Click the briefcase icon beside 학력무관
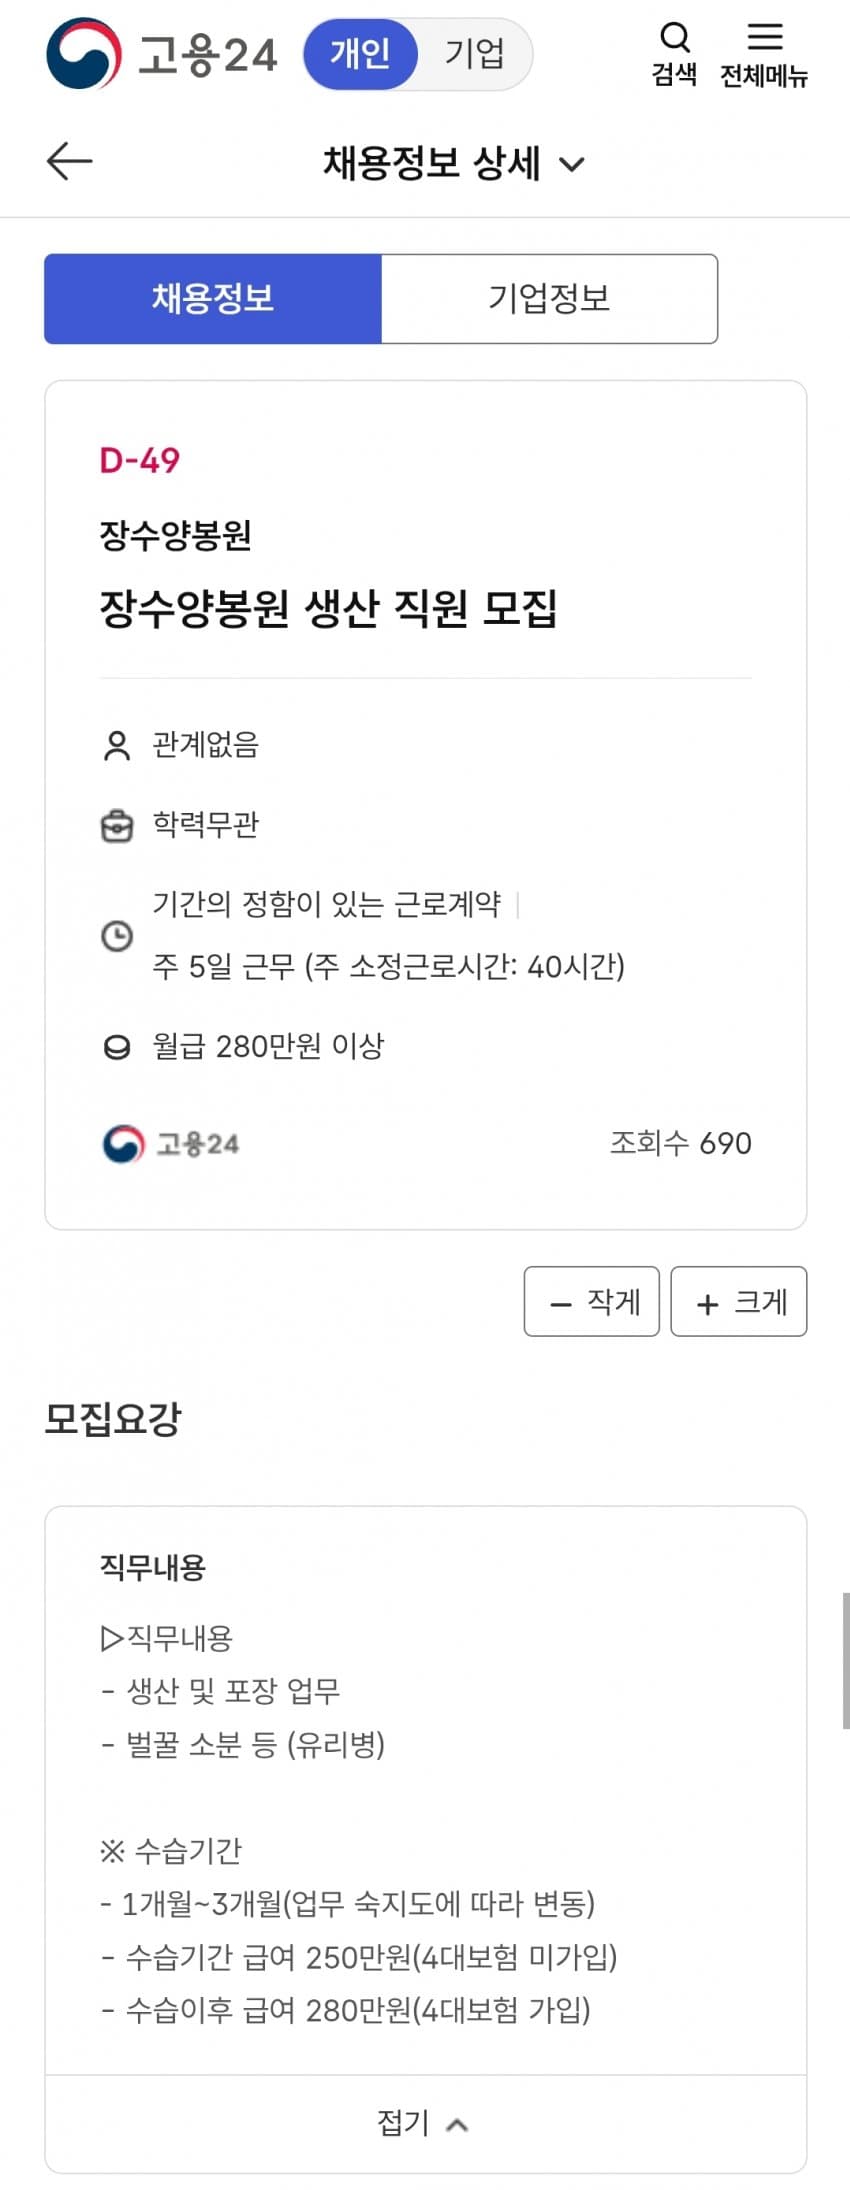850x2190 pixels. [x=117, y=826]
